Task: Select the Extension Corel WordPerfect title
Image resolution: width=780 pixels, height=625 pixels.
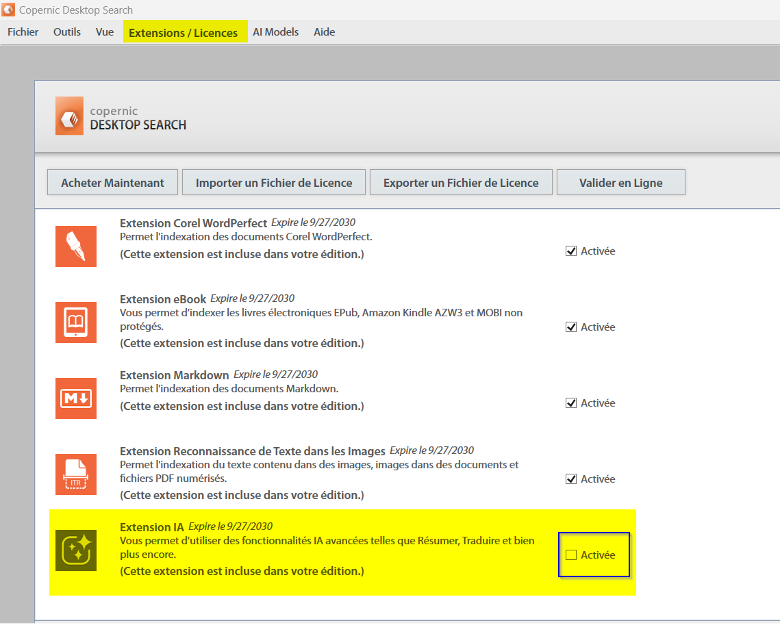Action: 194,223
